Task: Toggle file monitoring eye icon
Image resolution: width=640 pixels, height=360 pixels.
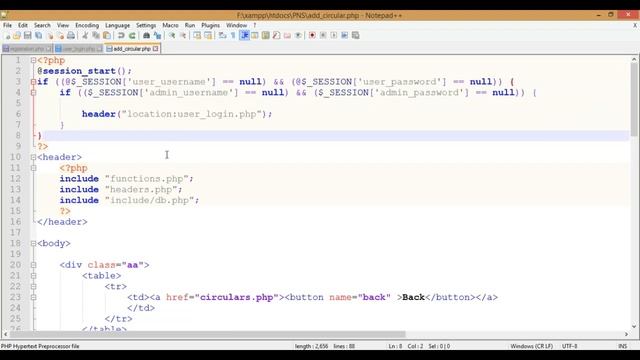Action: pyautogui.click(x=298, y=36)
